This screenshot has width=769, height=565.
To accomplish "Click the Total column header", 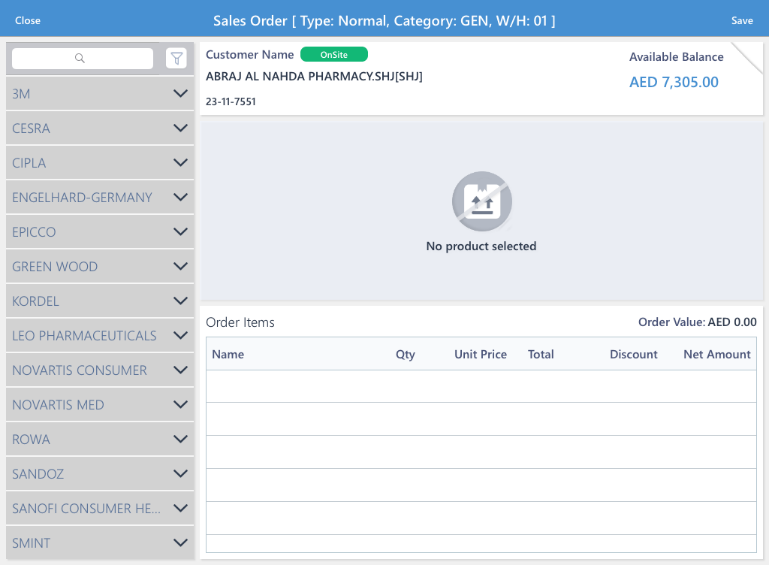I will tap(540, 354).
